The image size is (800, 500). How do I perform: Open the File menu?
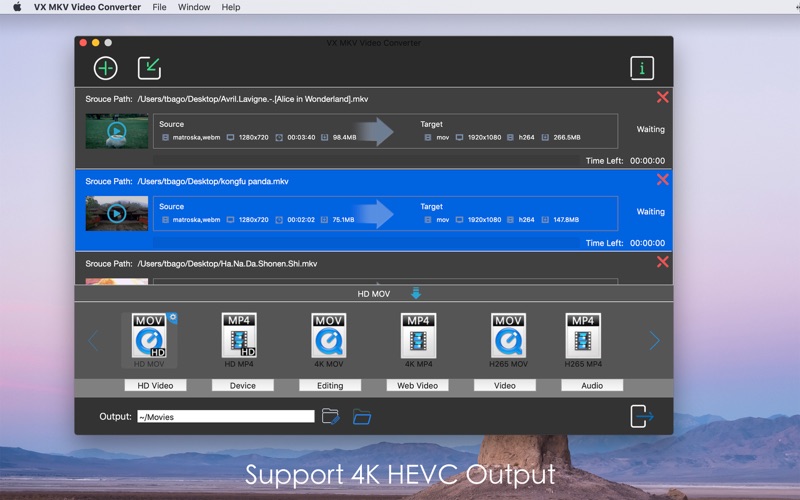coord(159,7)
